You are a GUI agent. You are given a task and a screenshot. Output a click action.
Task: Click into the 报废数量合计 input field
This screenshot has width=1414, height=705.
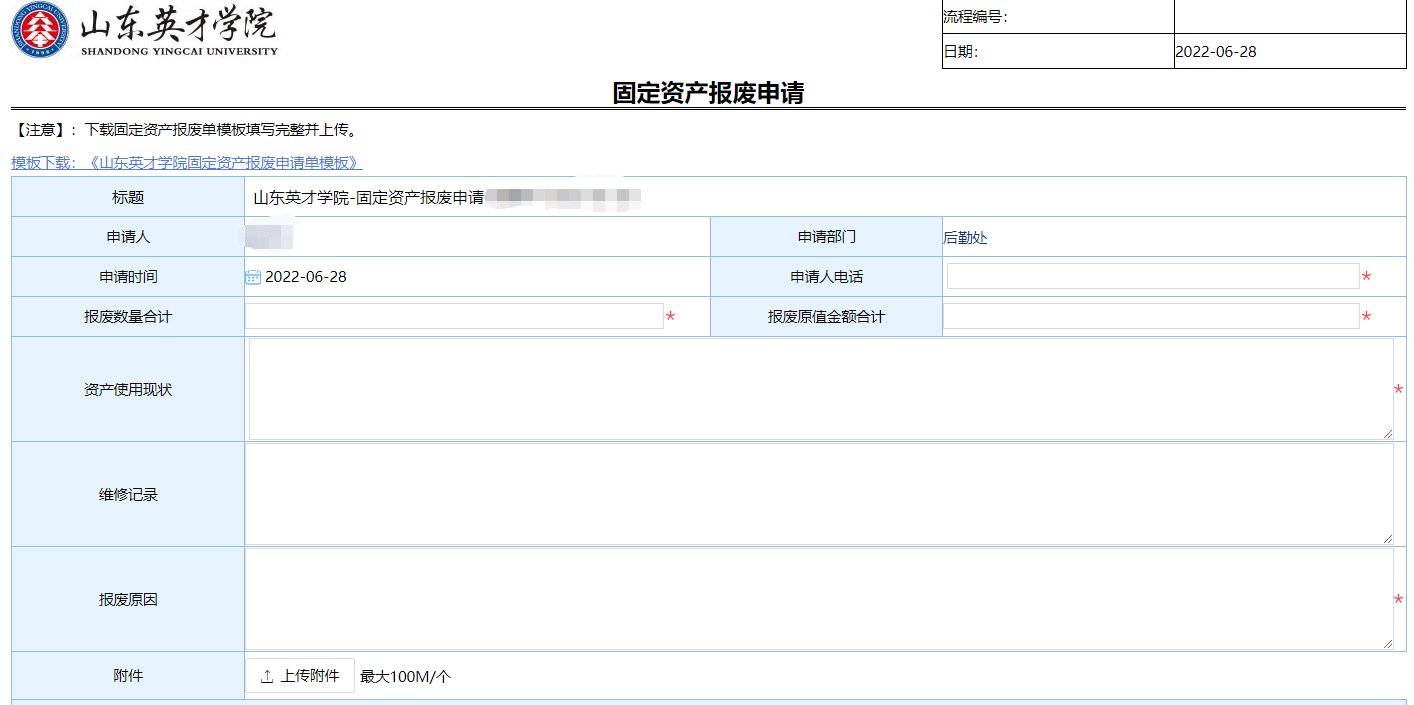coord(454,317)
